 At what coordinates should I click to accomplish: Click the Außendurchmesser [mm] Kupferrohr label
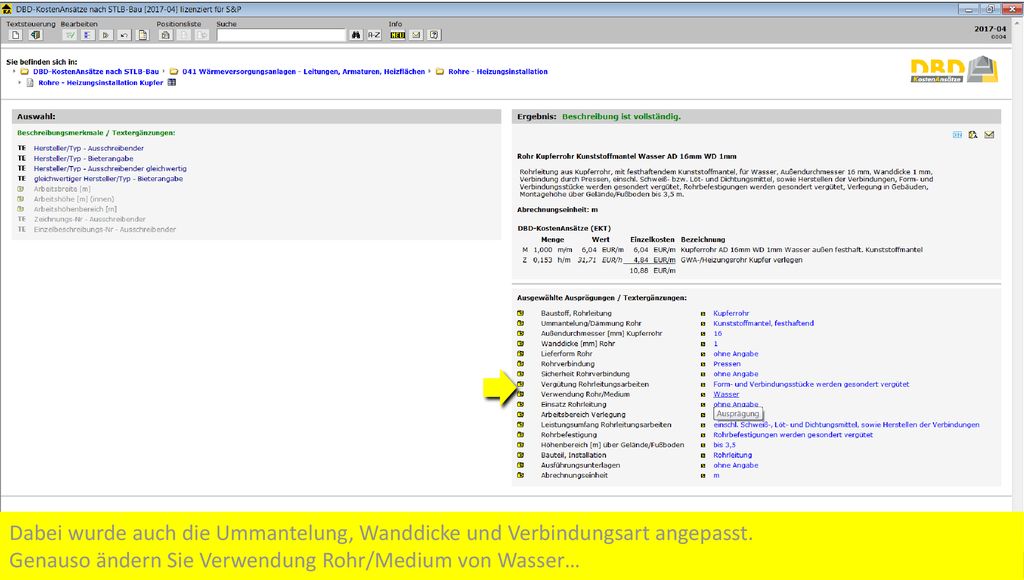(x=601, y=334)
